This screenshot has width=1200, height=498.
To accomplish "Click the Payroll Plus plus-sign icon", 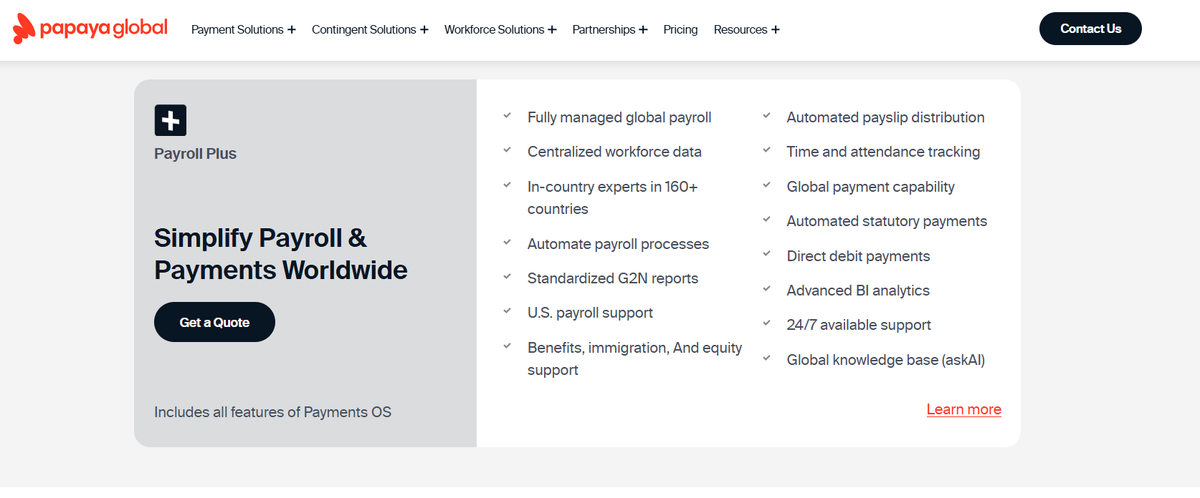I will [x=170, y=120].
